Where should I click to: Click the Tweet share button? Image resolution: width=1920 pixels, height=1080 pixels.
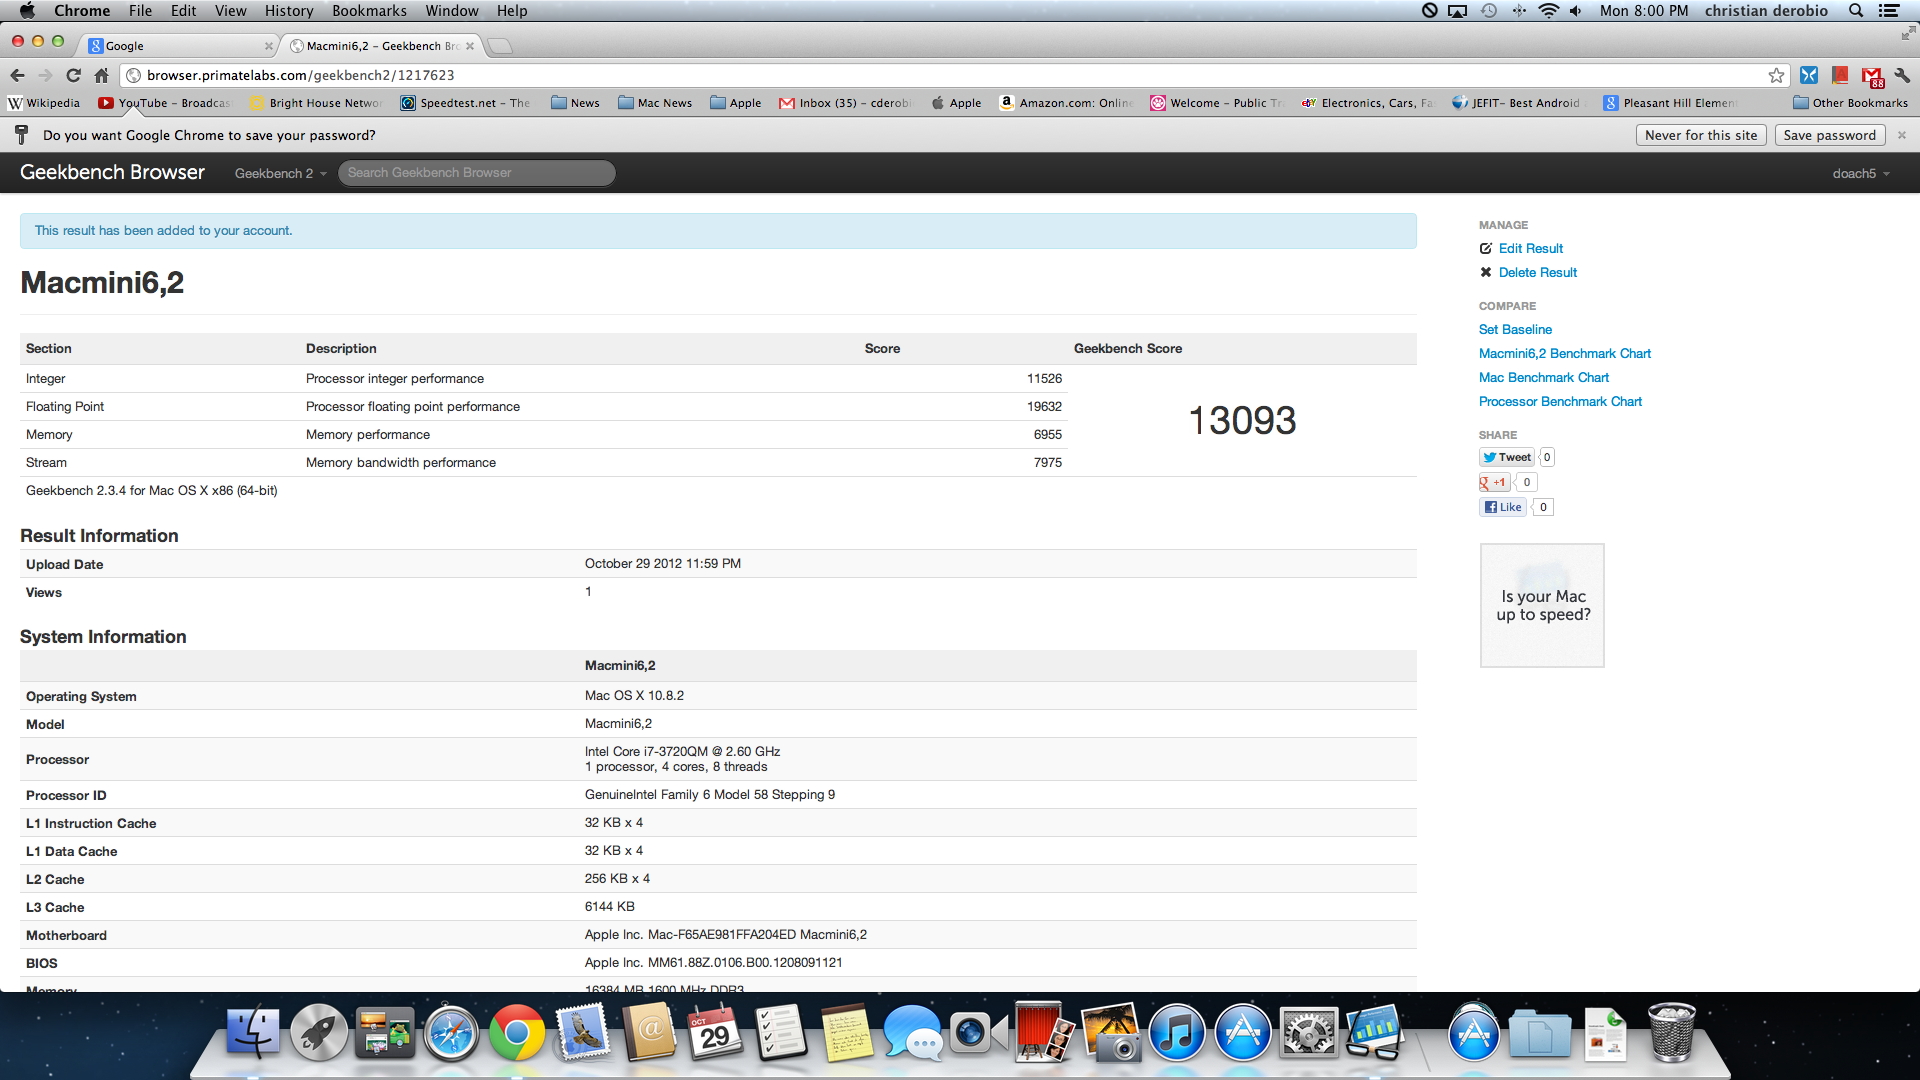tap(1507, 457)
